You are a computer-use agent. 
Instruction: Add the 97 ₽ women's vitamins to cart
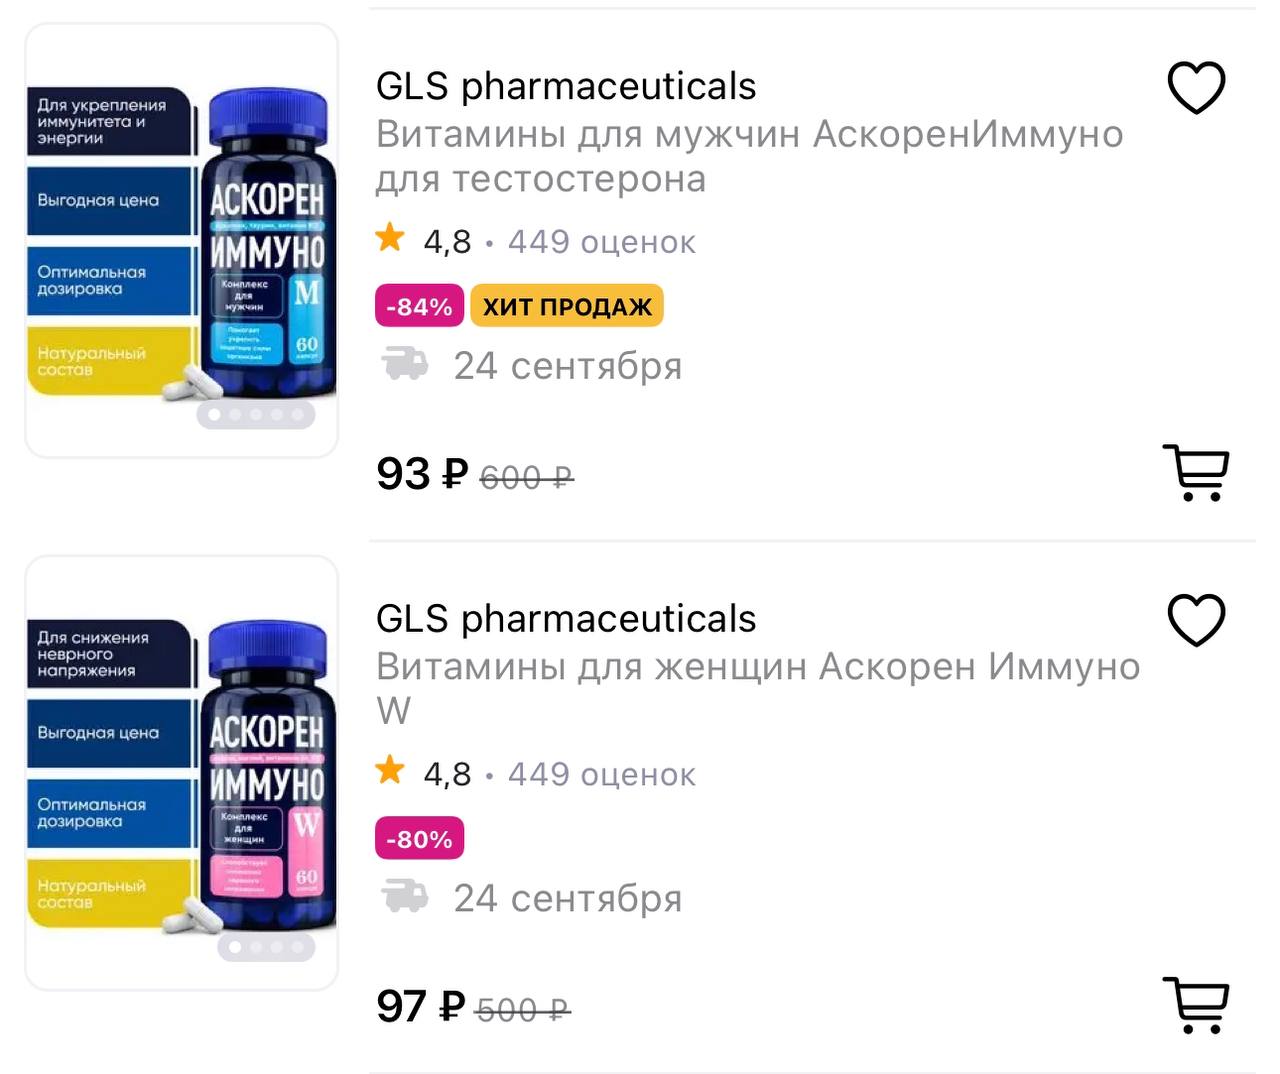(1196, 1004)
